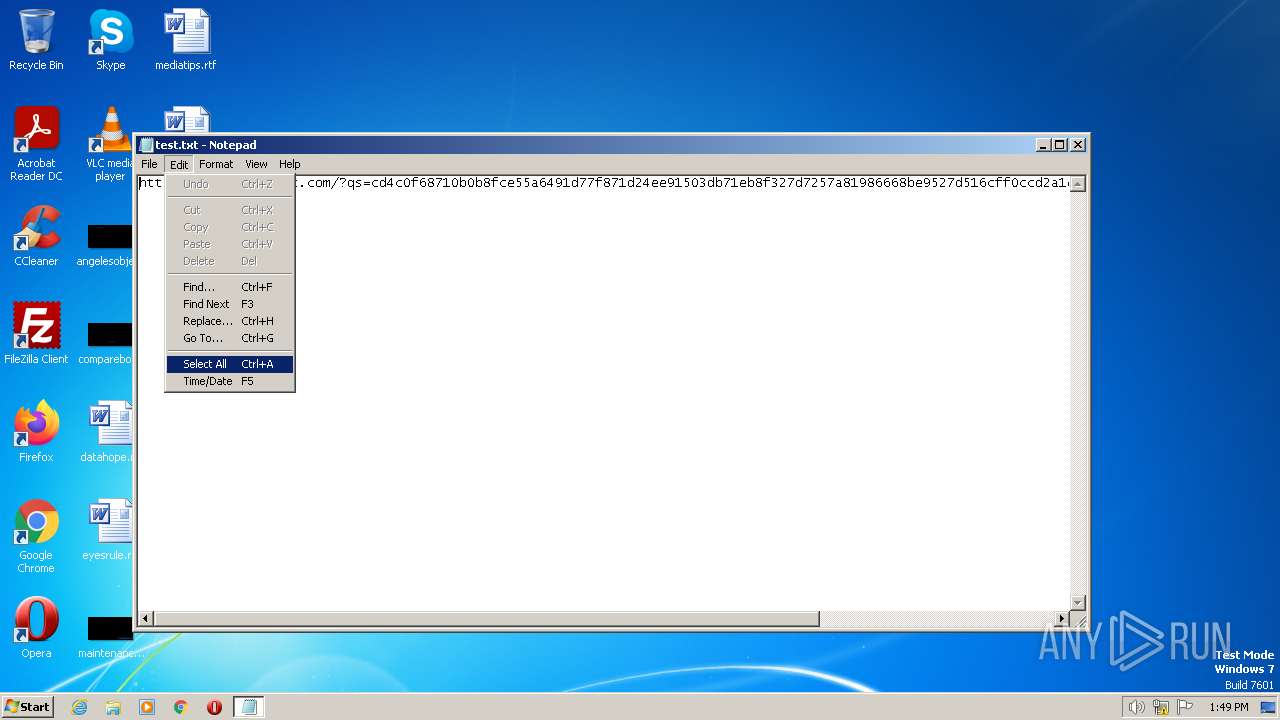The image size is (1280, 720).
Task: Click the grayed Paste menu entry
Action: pyautogui.click(x=230, y=244)
